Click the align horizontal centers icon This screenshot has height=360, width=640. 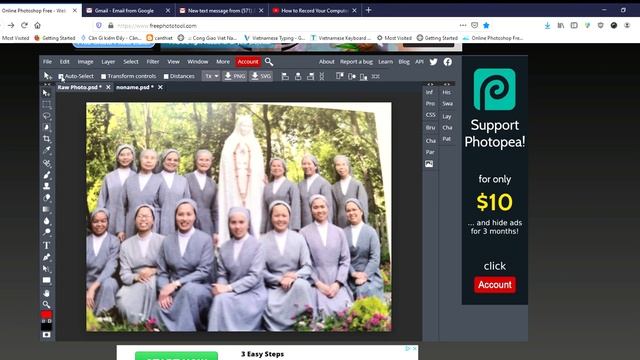click(298, 76)
